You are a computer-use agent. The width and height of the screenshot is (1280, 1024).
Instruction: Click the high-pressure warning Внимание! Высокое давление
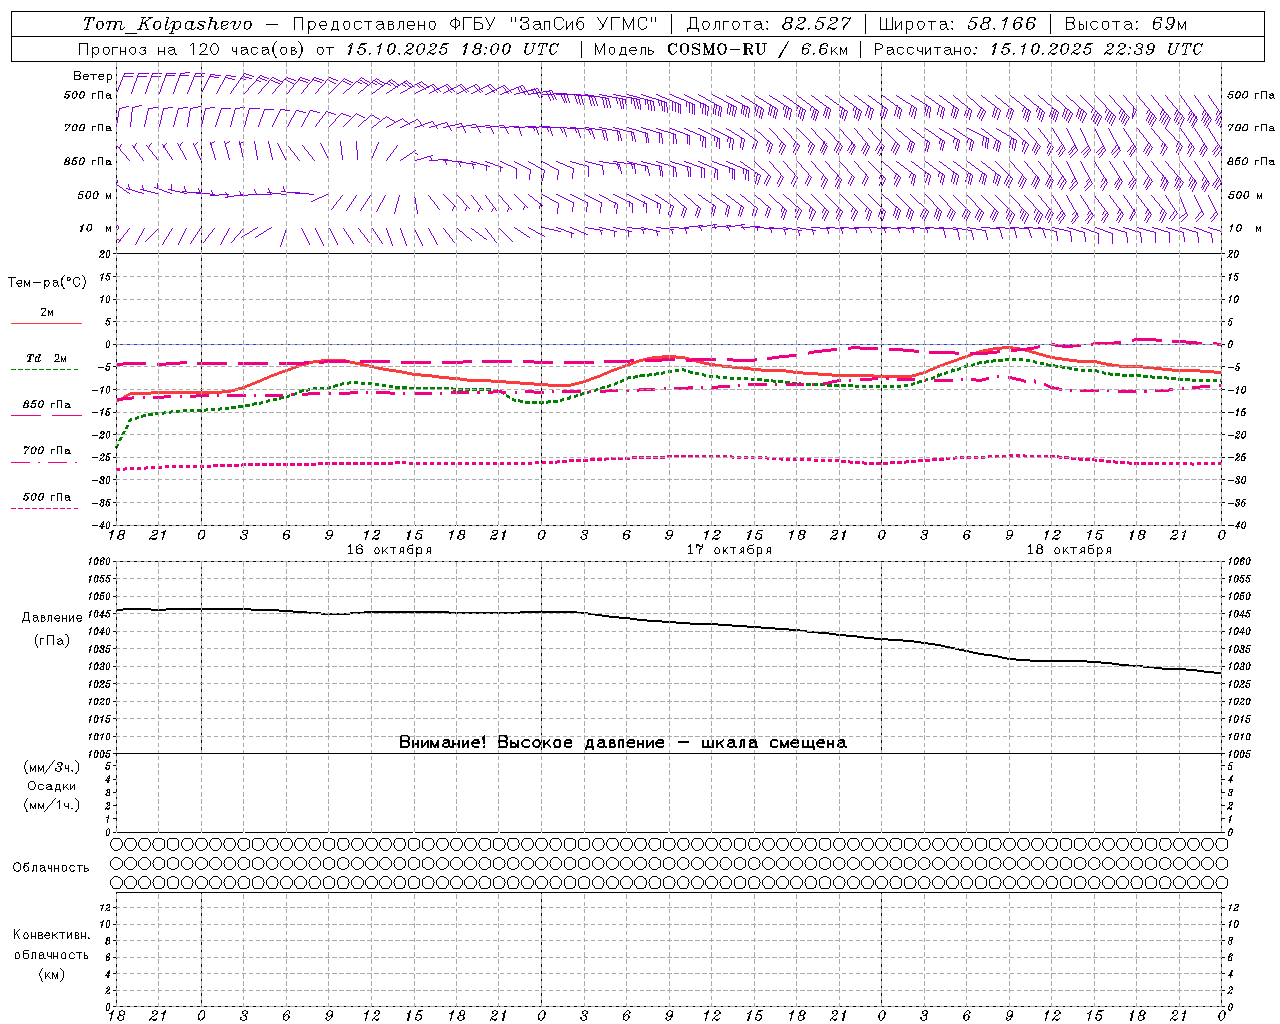click(x=532, y=743)
